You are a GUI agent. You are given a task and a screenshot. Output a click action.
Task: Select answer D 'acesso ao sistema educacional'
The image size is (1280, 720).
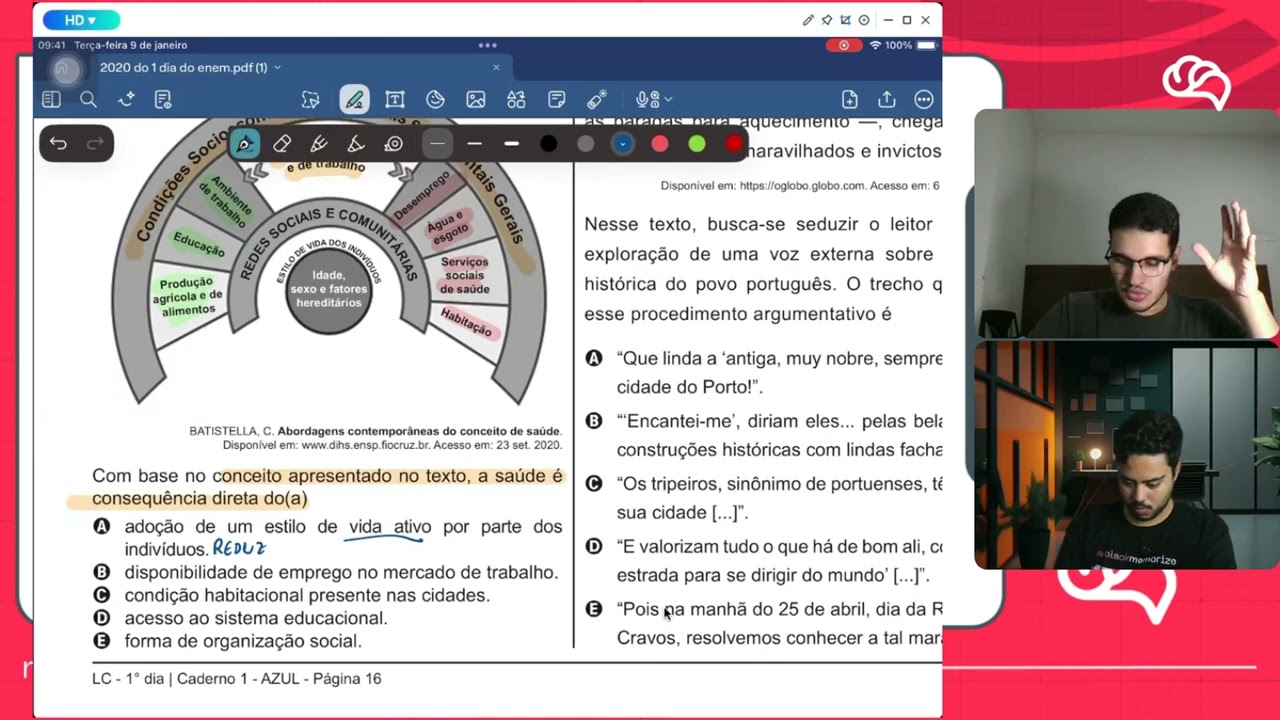240,619
